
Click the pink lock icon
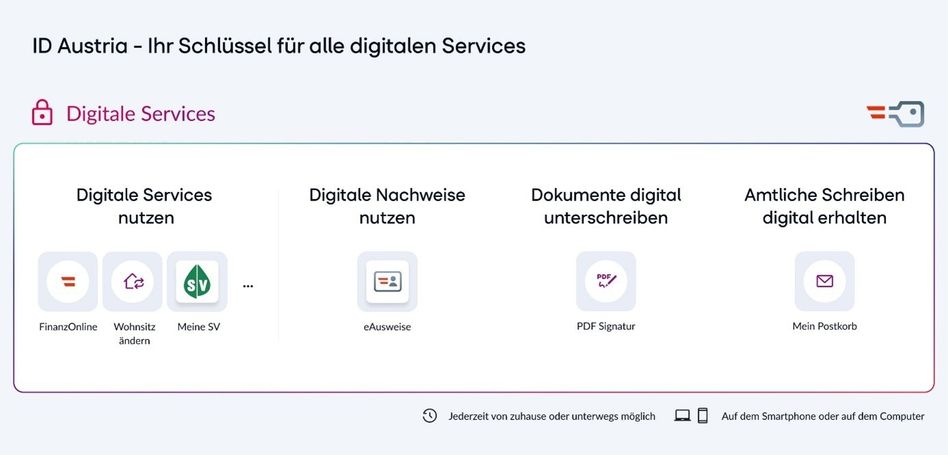point(42,113)
